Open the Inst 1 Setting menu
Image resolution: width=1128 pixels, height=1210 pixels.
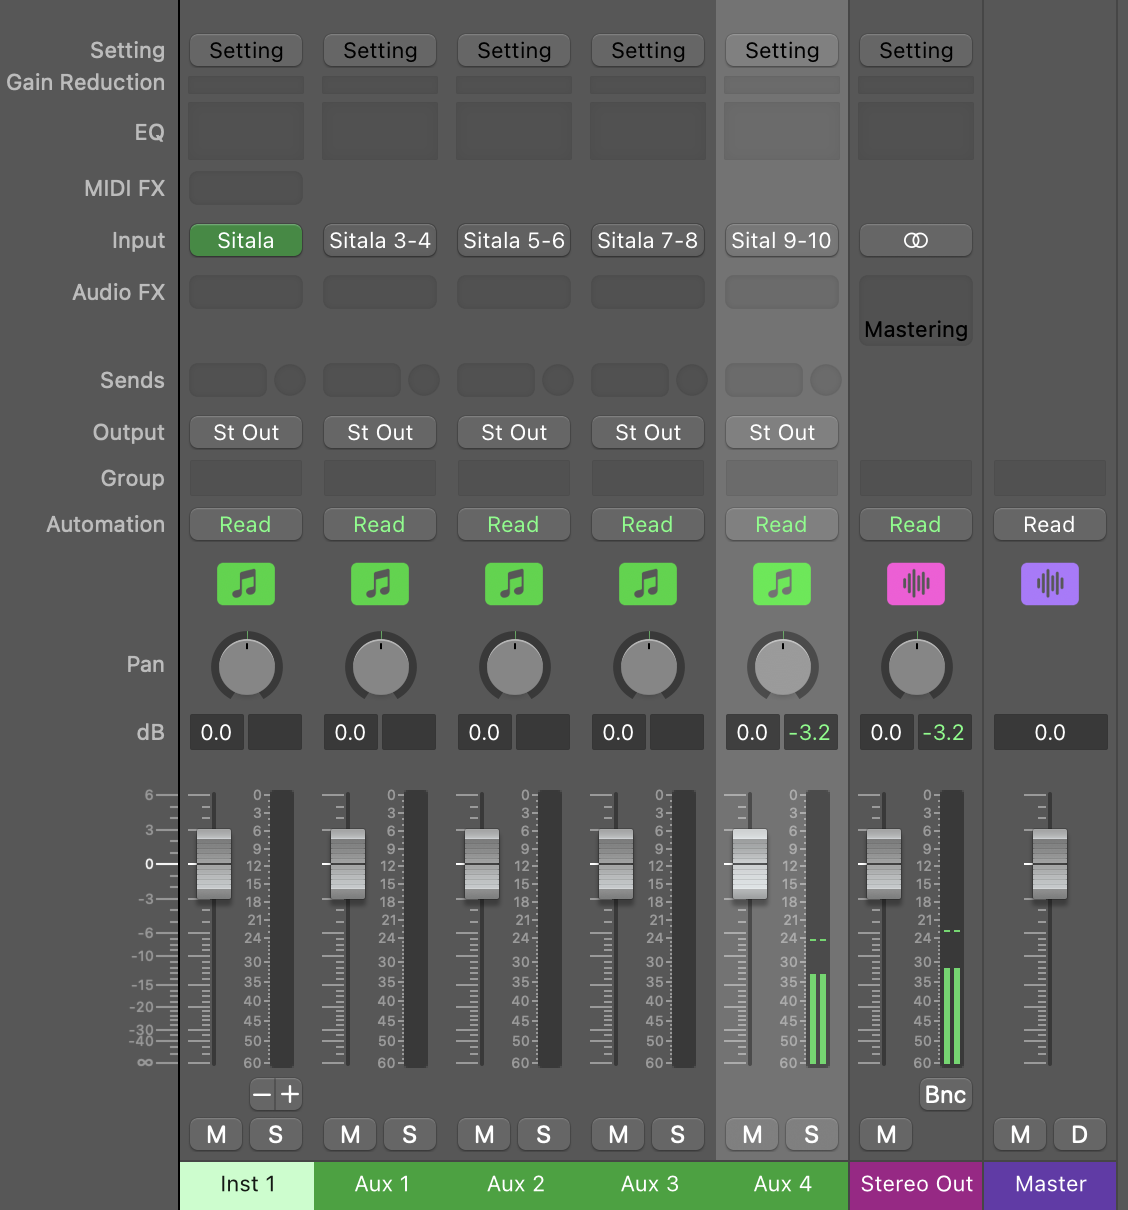coord(246,50)
